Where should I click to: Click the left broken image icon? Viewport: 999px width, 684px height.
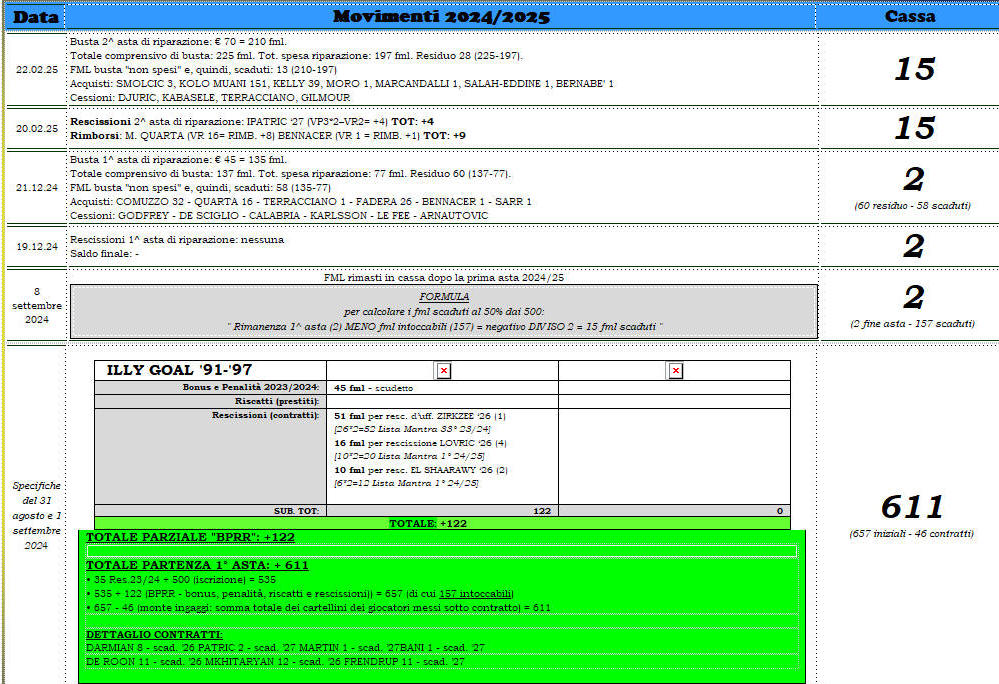pyautogui.click(x=443, y=371)
